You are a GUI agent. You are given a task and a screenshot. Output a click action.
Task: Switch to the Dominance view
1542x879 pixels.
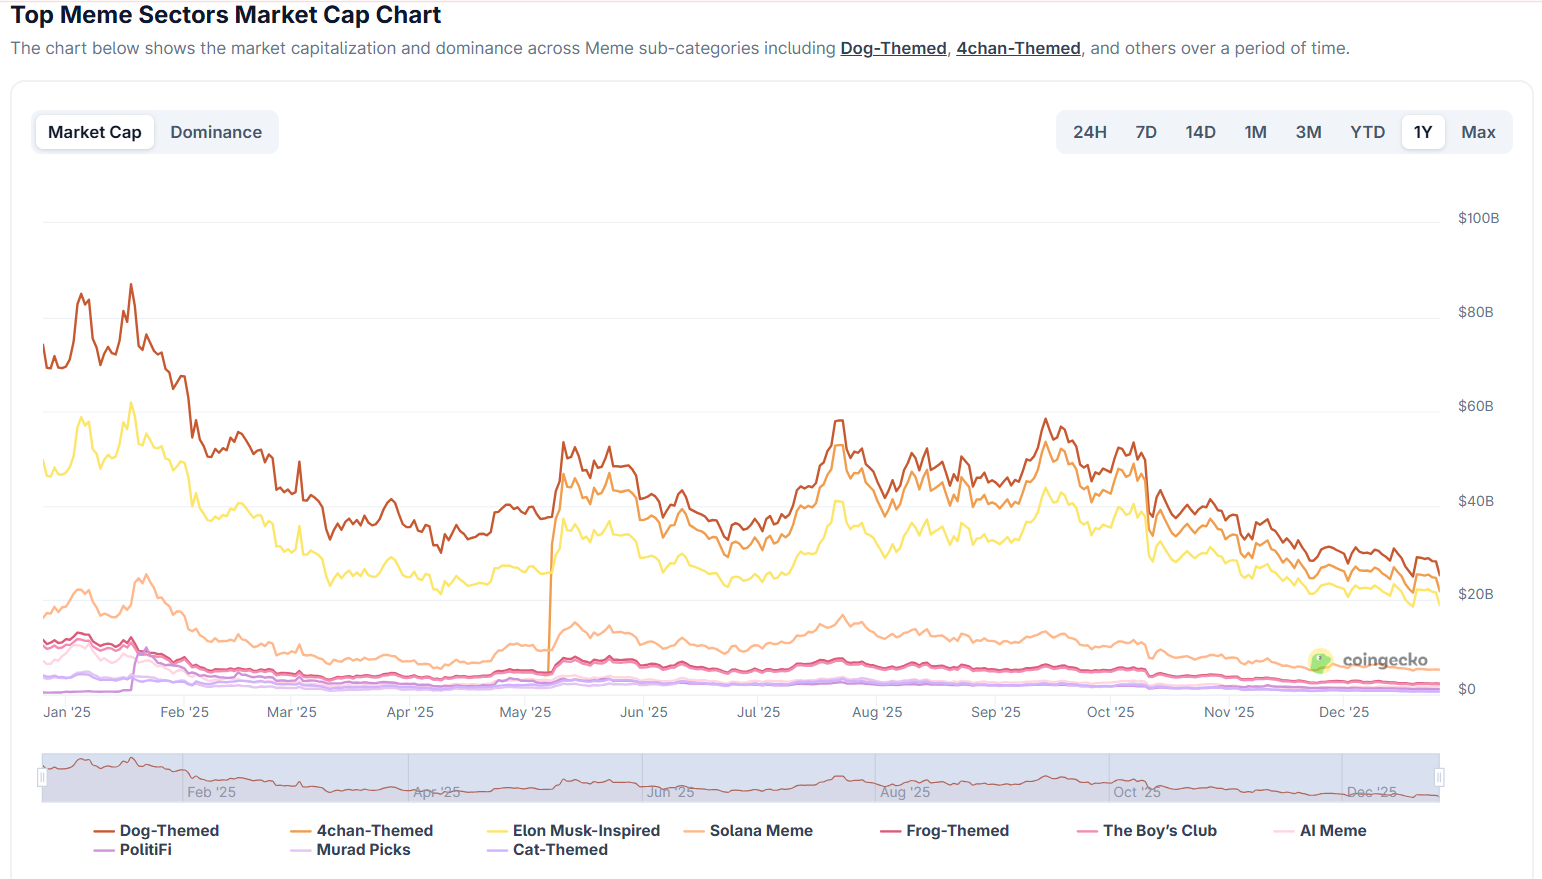click(216, 131)
